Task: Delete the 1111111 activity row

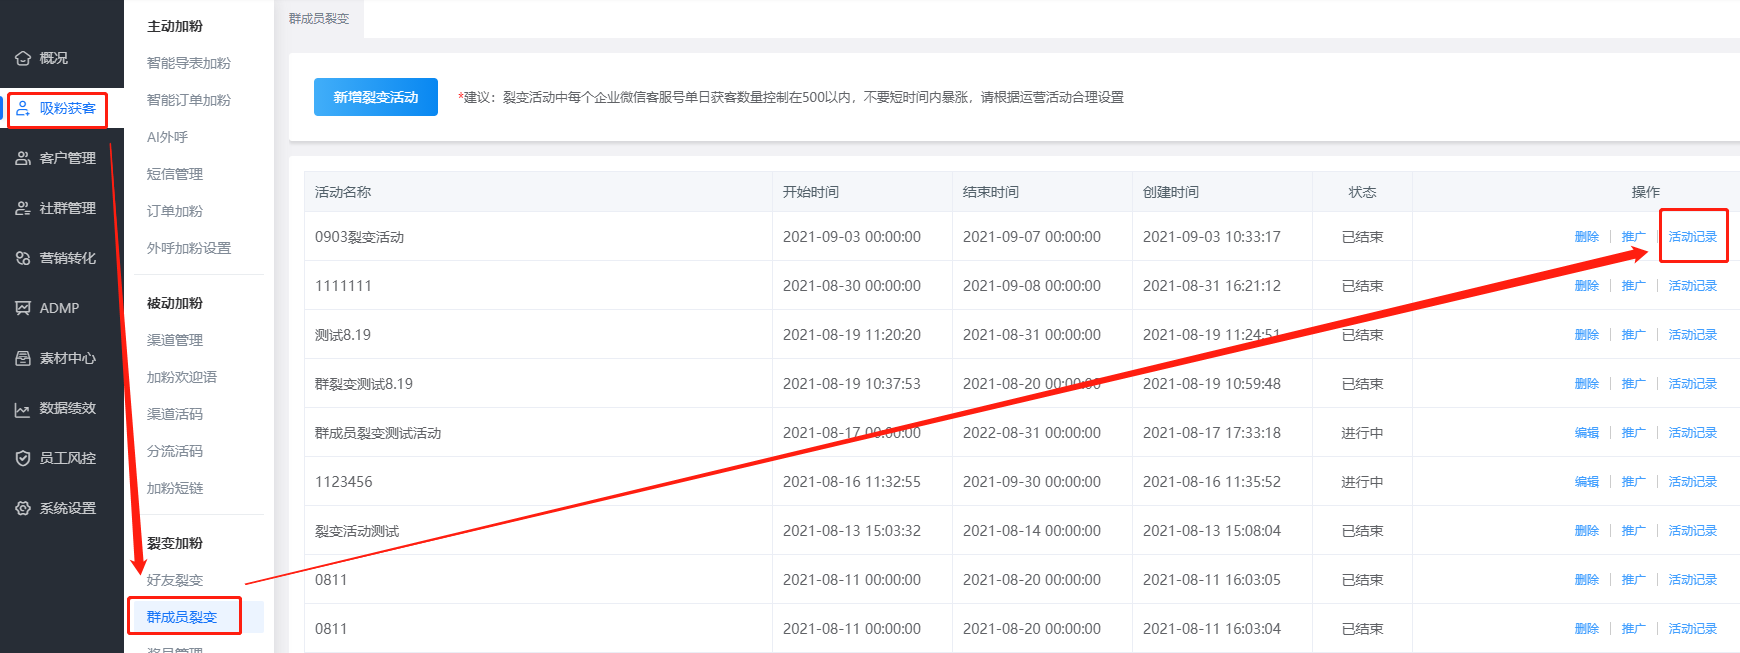Action: coord(1586,286)
